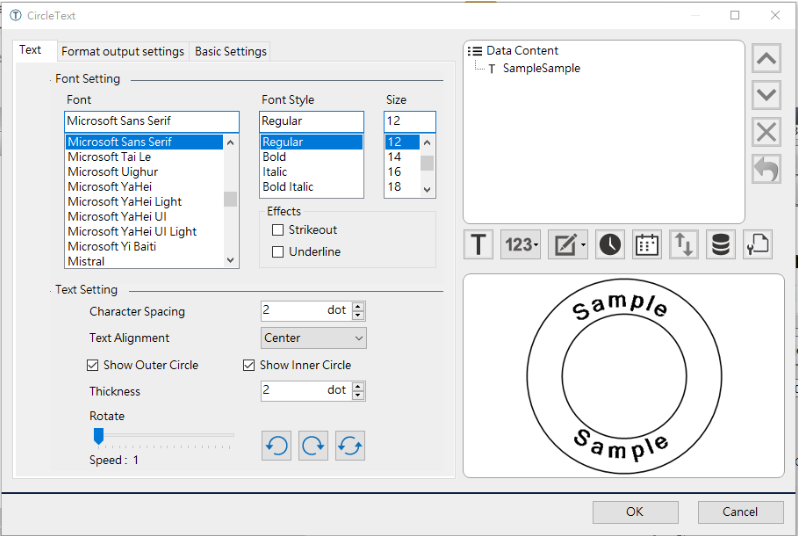The image size is (798, 536).
Task: Click the Cancel button
Action: [x=740, y=512]
